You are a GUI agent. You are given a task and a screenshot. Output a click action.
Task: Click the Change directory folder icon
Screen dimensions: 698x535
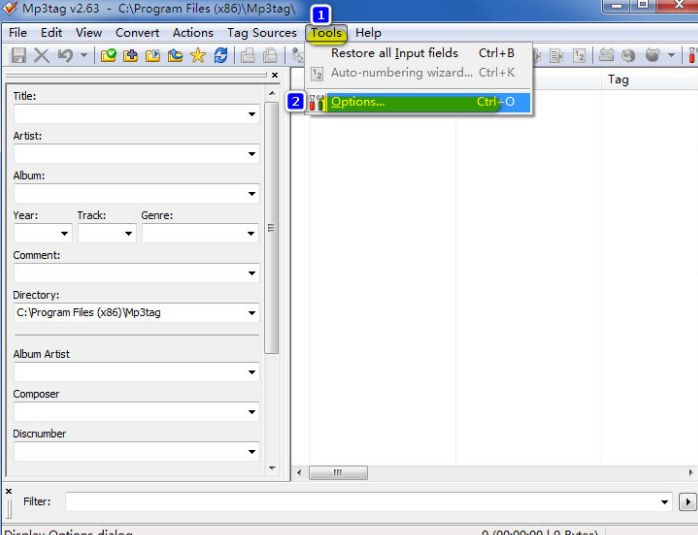[x=108, y=56]
